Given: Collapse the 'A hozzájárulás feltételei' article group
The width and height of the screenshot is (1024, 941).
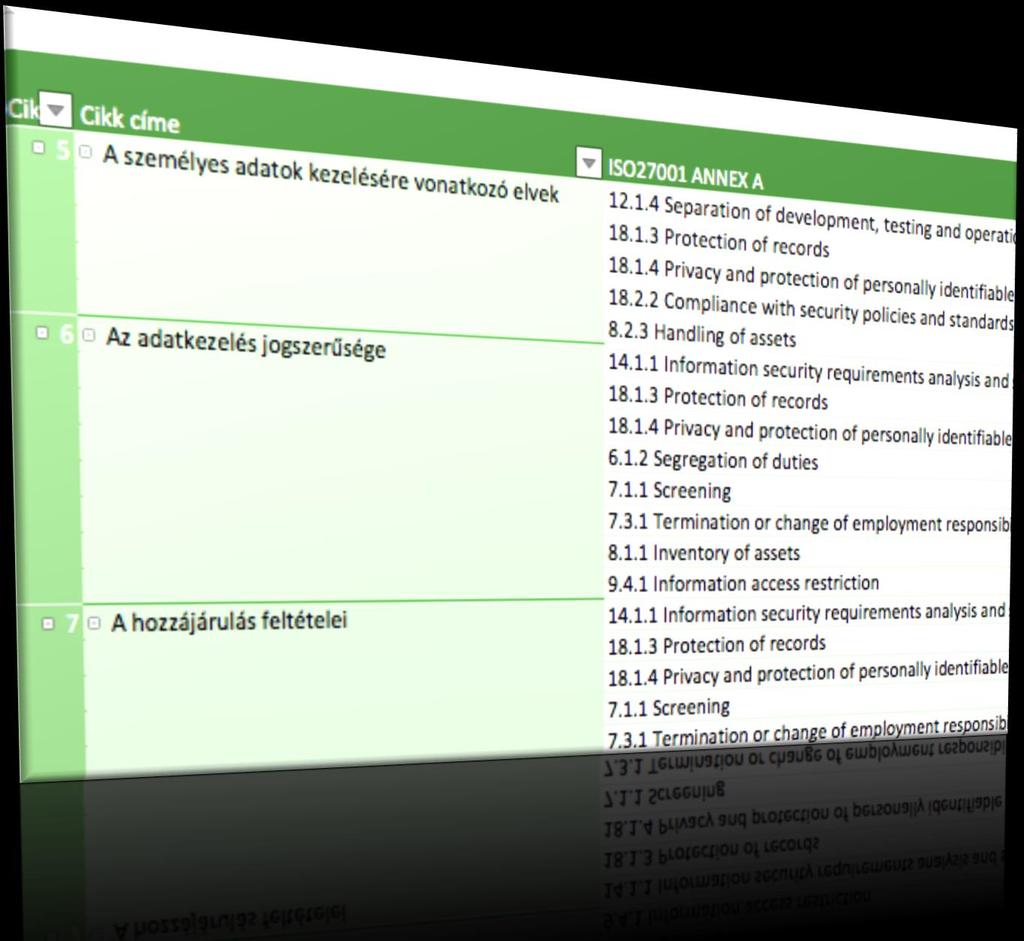Looking at the screenshot, I should click(x=94, y=624).
